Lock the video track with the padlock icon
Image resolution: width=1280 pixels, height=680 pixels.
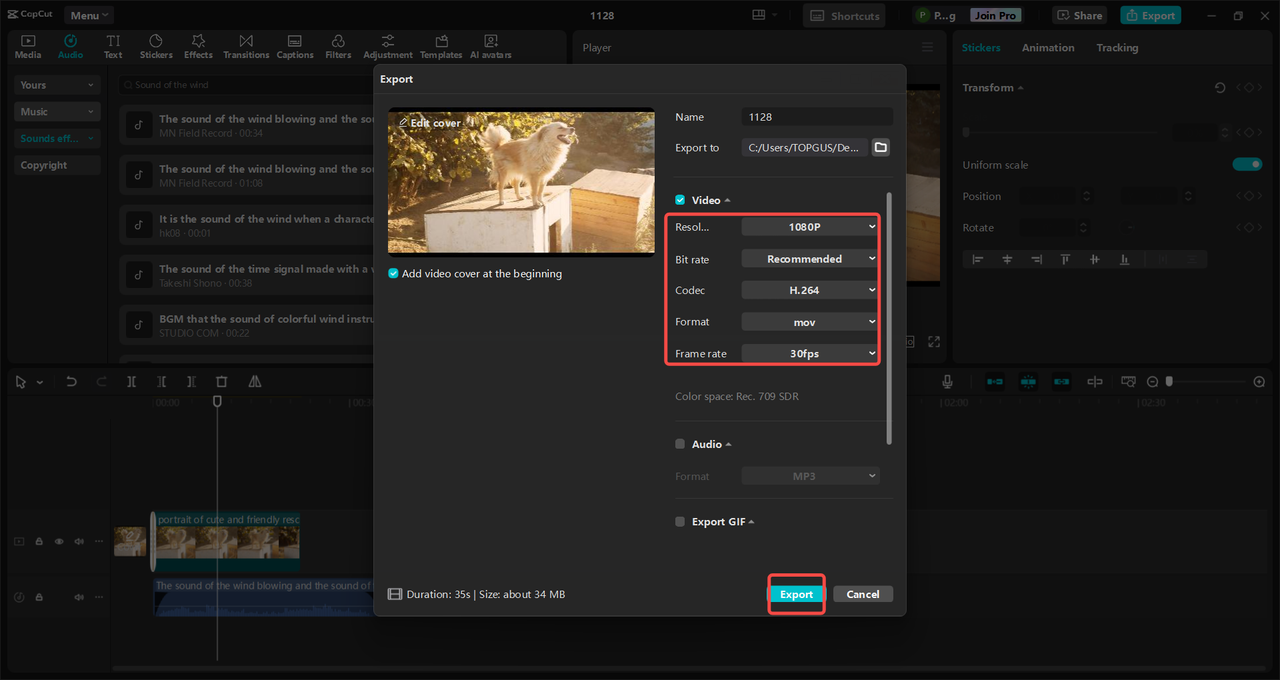39,541
